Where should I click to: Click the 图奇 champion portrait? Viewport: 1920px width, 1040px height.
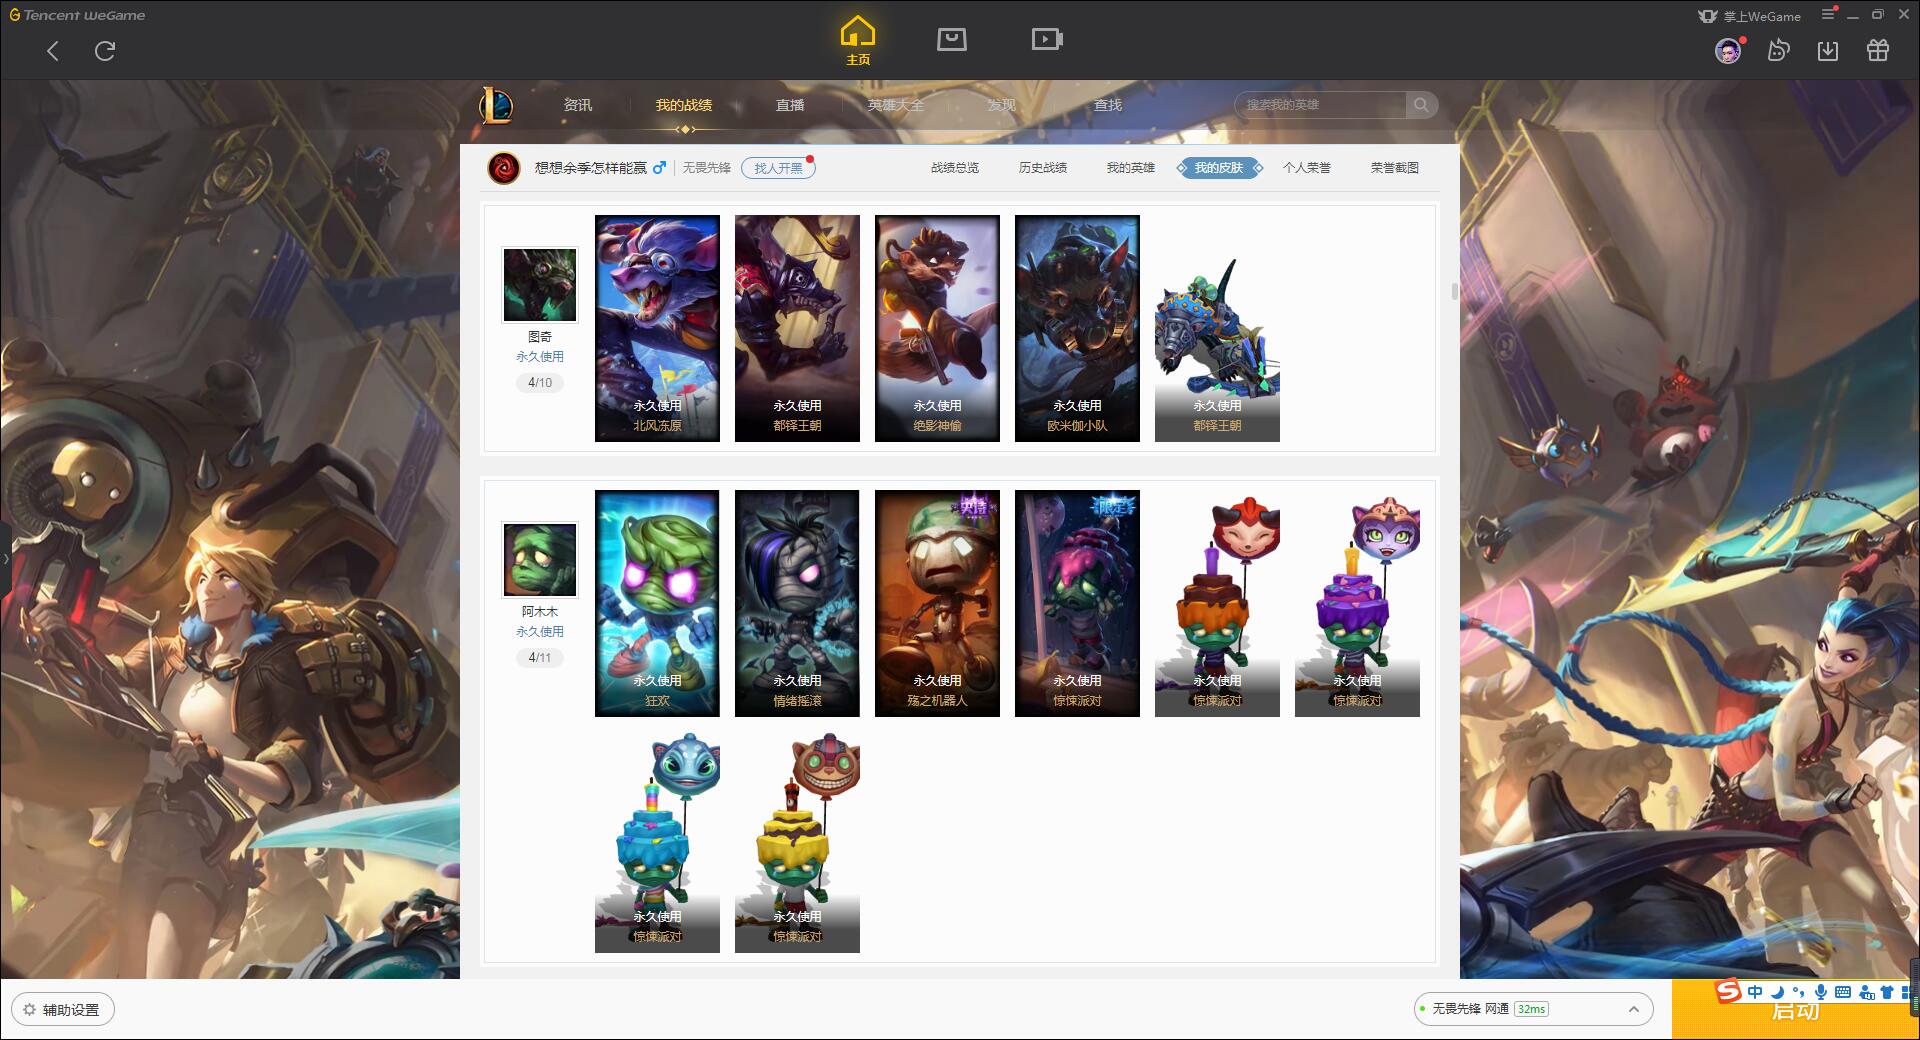540,285
